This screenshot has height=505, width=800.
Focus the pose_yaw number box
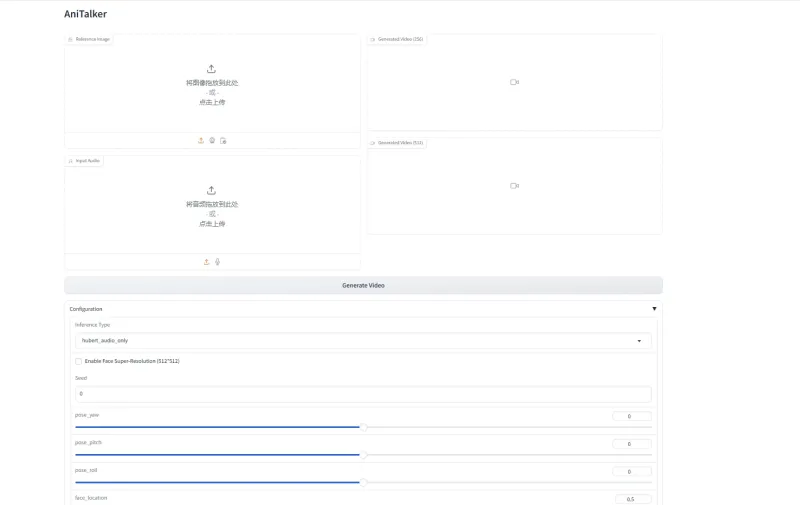(x=632, y=416)
